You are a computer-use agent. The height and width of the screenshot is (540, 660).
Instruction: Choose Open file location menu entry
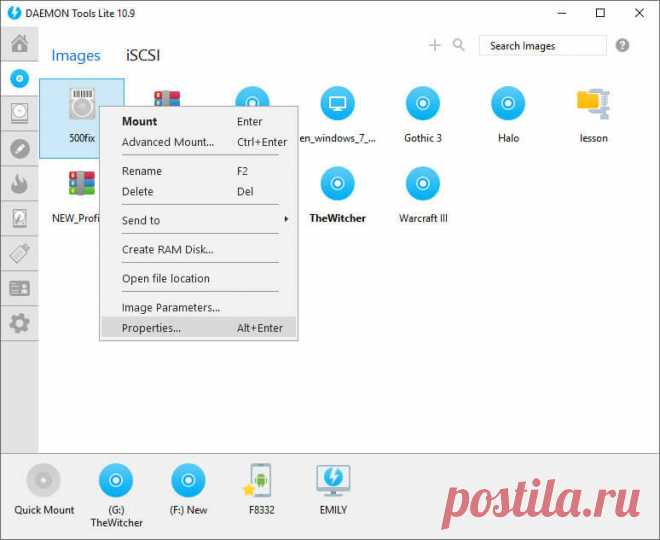coord(199,279)
